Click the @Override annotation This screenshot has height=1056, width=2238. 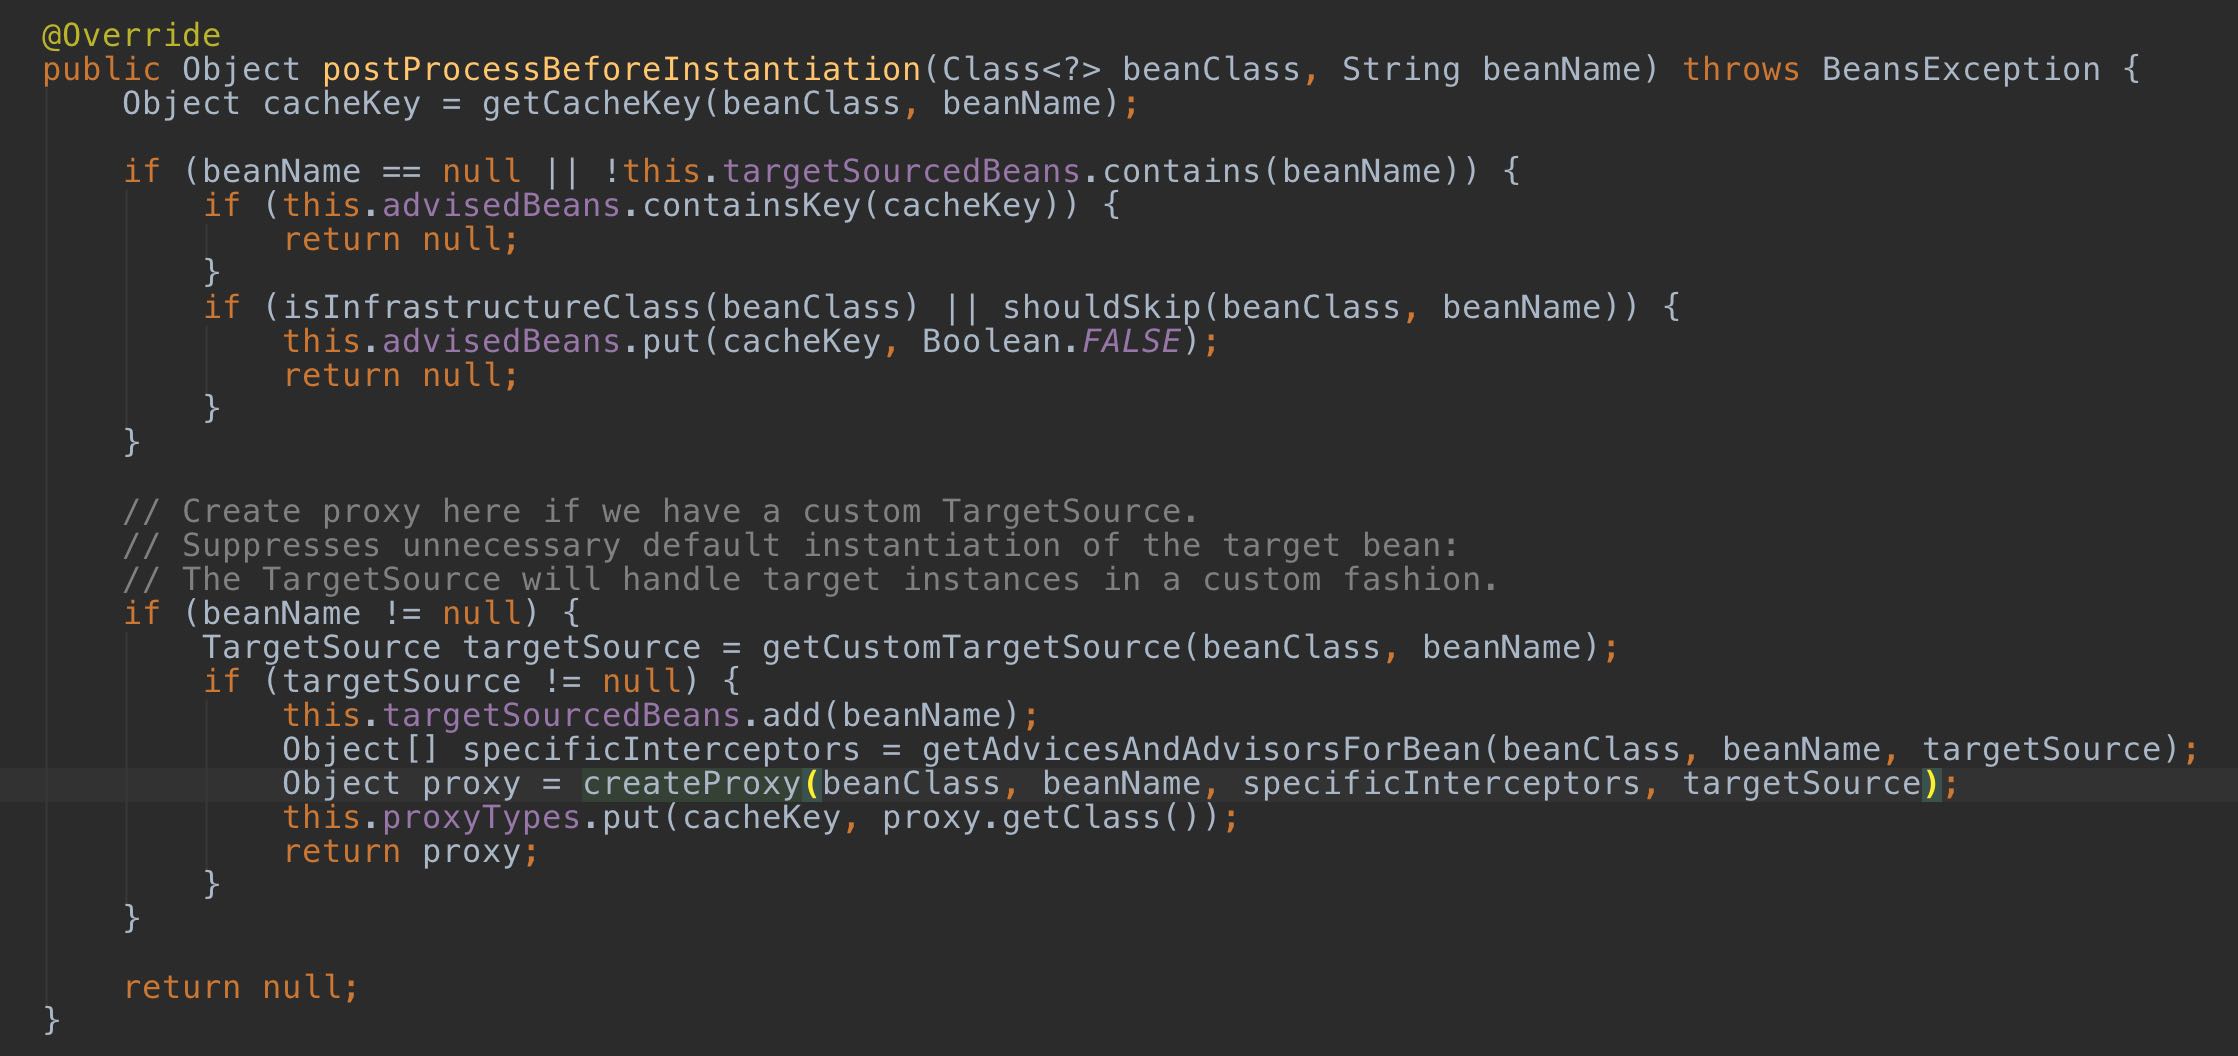pyautogui.click(x=131, y=35)
